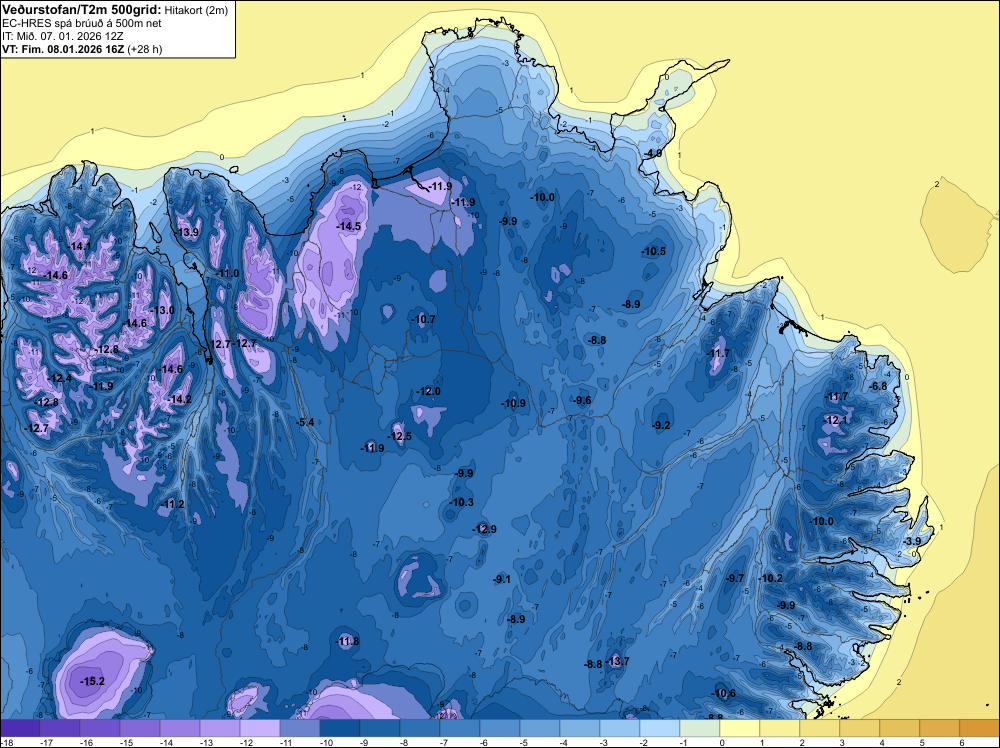Click the -15.2 temperature label
Image resolution: width=1000 pixels, height=748 pixels.
[92, 681]
